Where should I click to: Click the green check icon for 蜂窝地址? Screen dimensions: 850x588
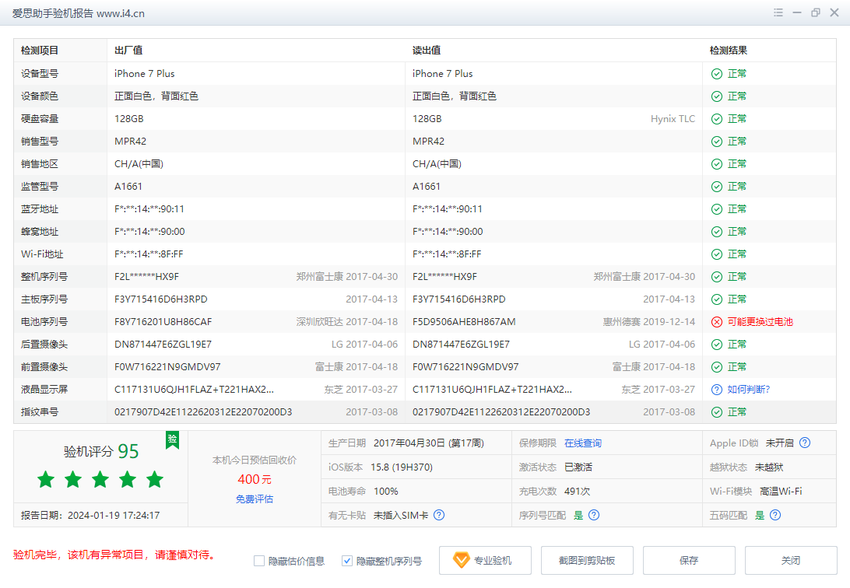(x=717, y=232)
